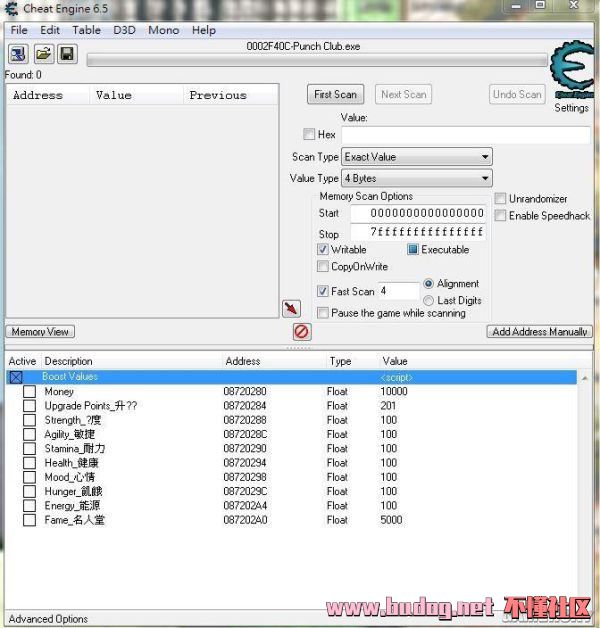
Task: Open Cheat Engine Settings logo
Action: coord(572,68)
